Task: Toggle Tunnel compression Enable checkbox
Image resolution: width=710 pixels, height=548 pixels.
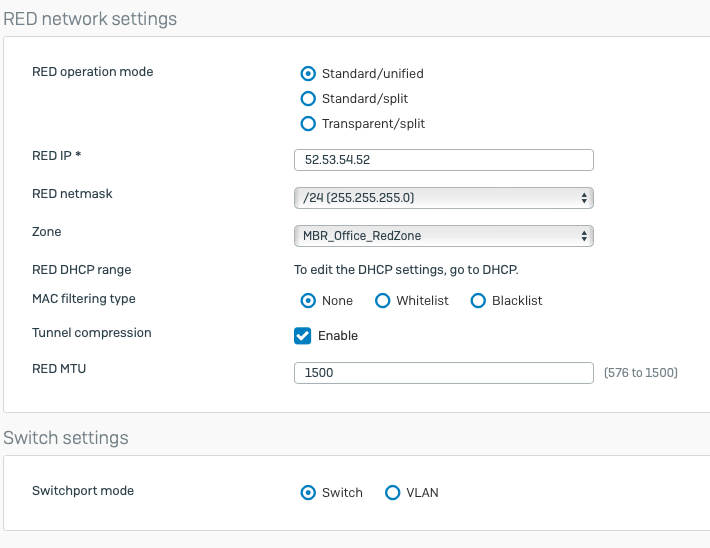Action: click(302, 336)
